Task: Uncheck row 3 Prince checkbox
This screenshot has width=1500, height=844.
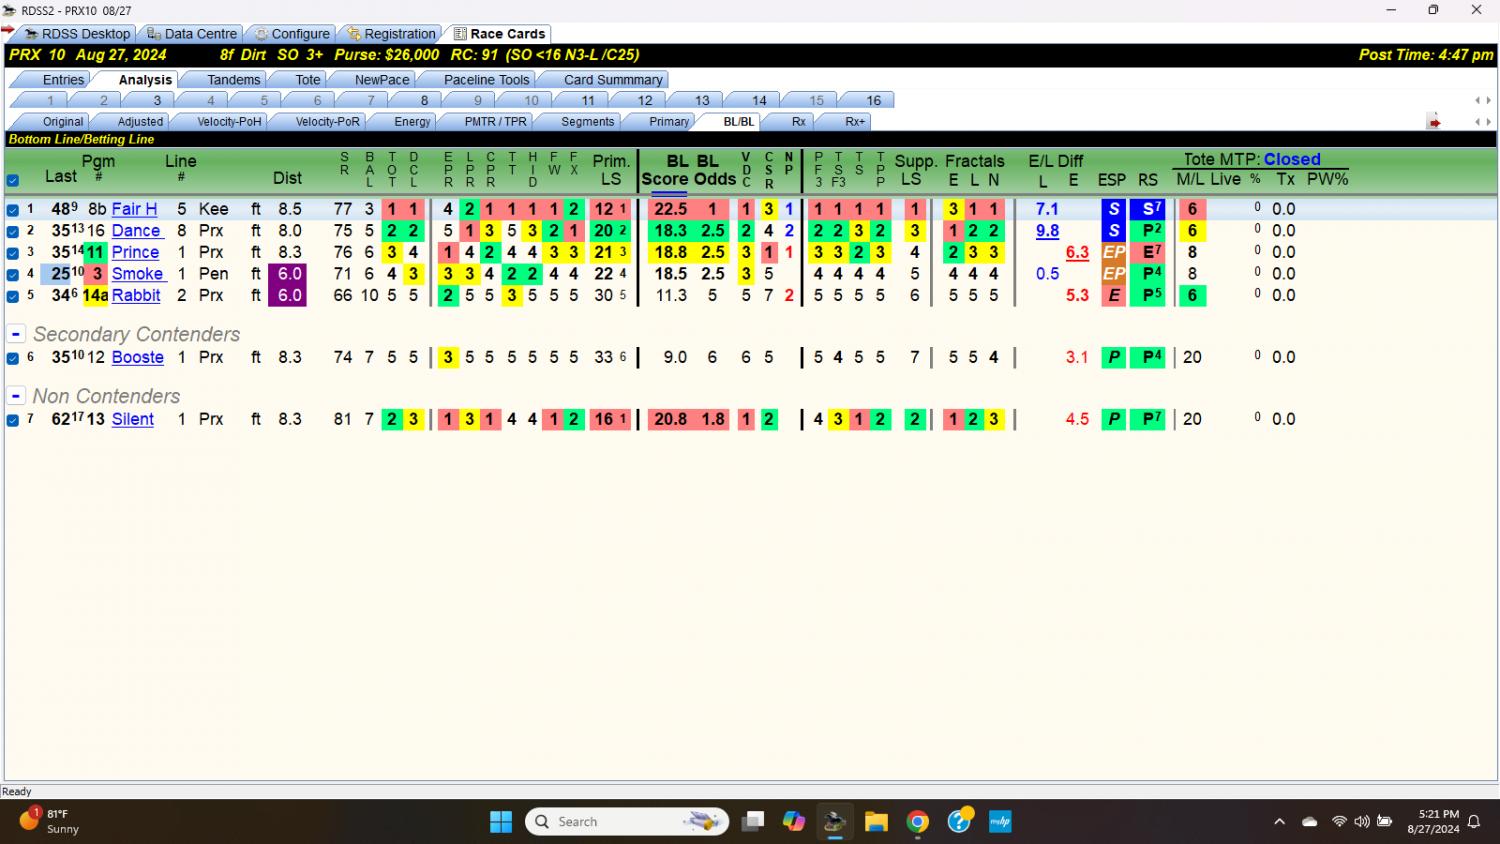Action: point(13,253)
